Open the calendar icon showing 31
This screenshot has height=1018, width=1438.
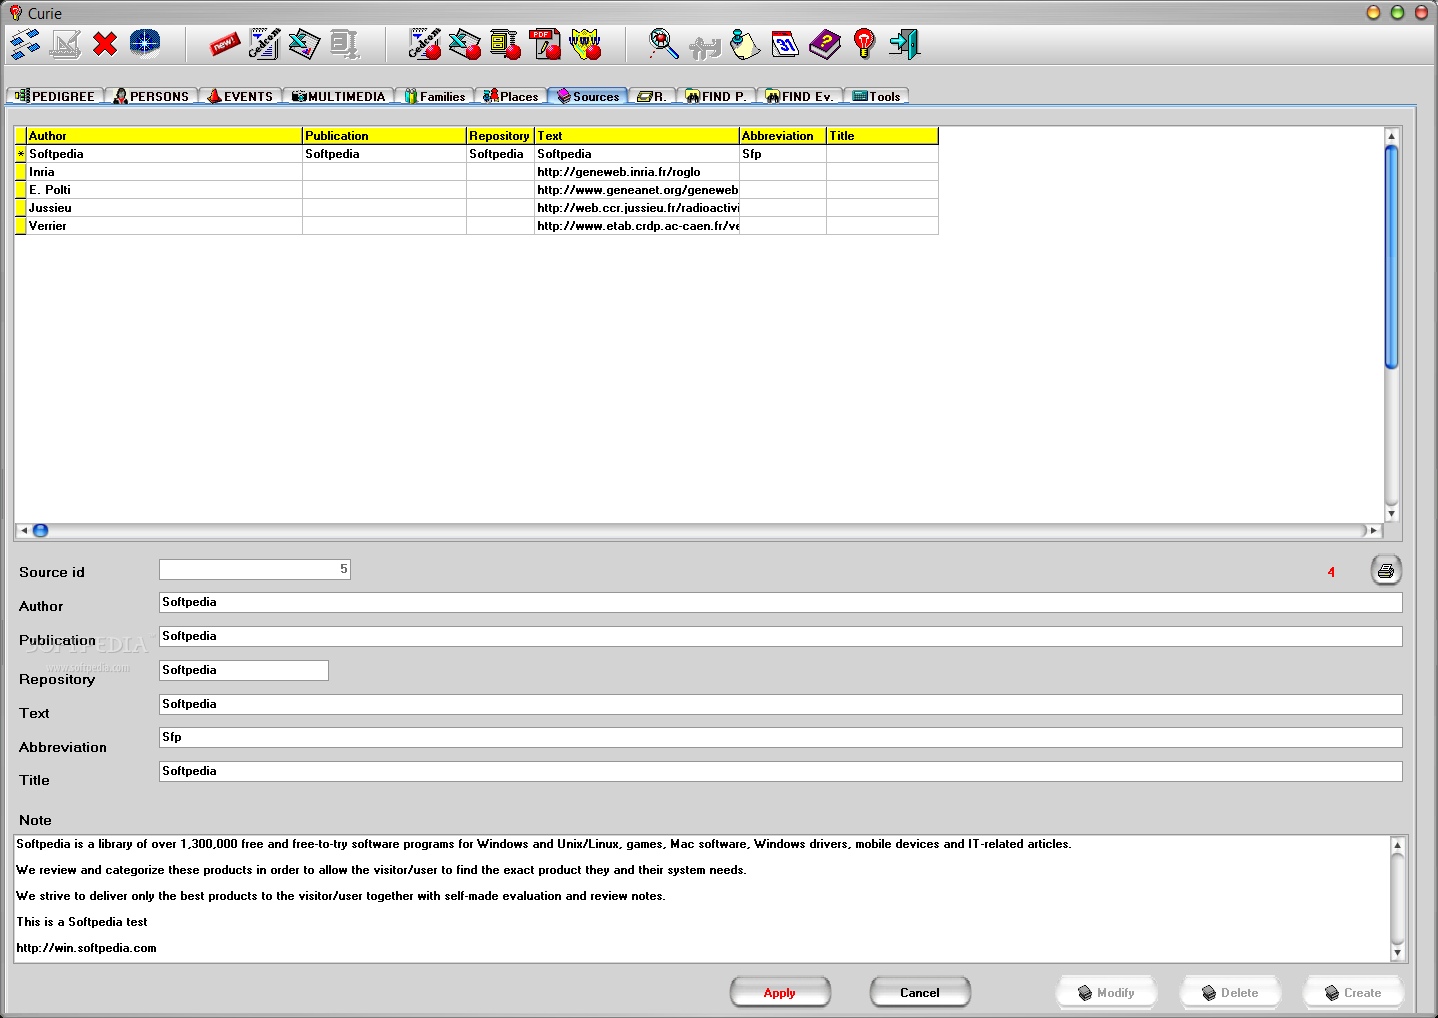coord(785,44)
